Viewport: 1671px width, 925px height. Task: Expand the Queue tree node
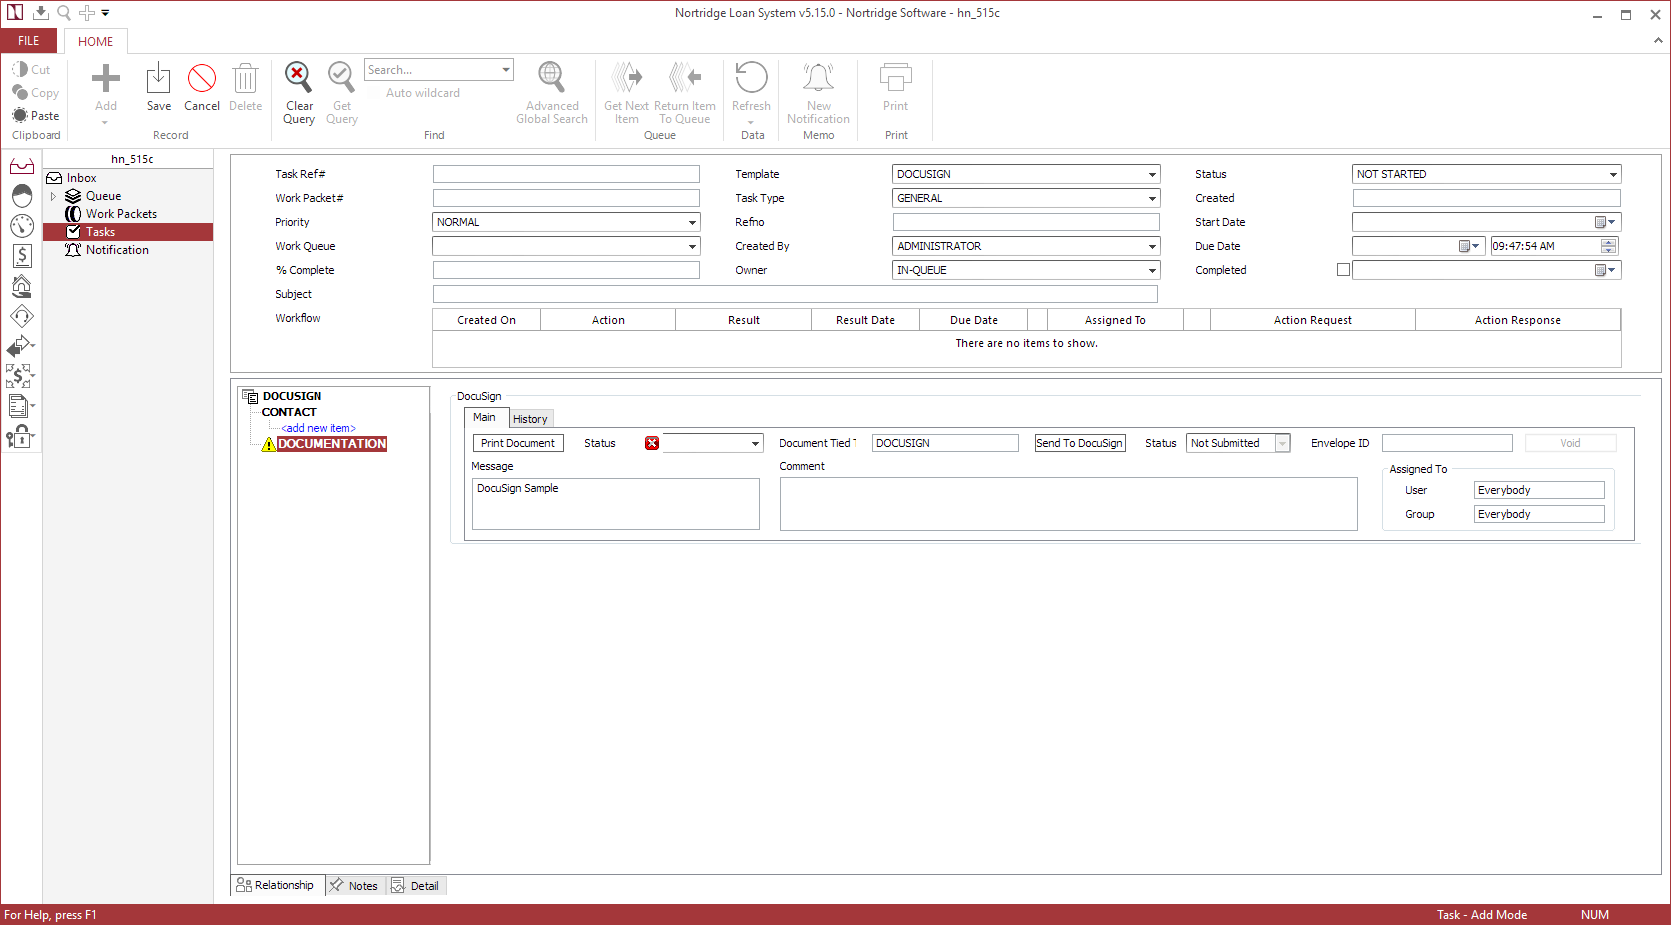53,196
